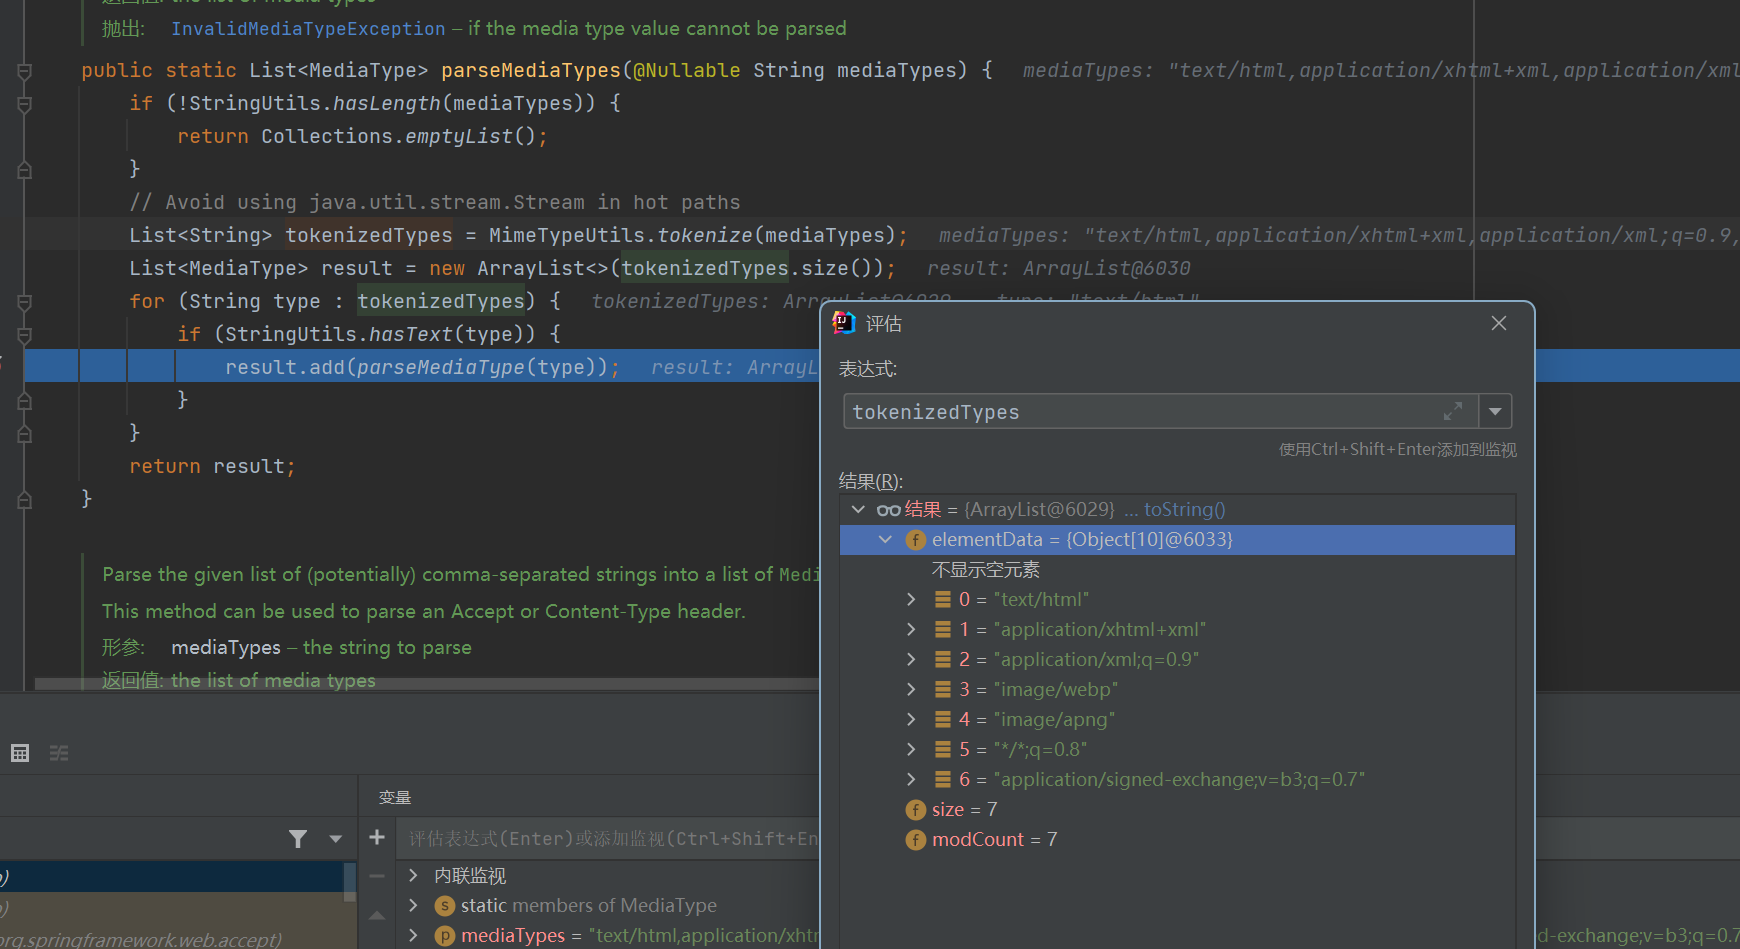The width and height of the screenshot is (1740, 949).
Task: Expand element 2 "application/xml;q=0.9"
Action: 911,659
